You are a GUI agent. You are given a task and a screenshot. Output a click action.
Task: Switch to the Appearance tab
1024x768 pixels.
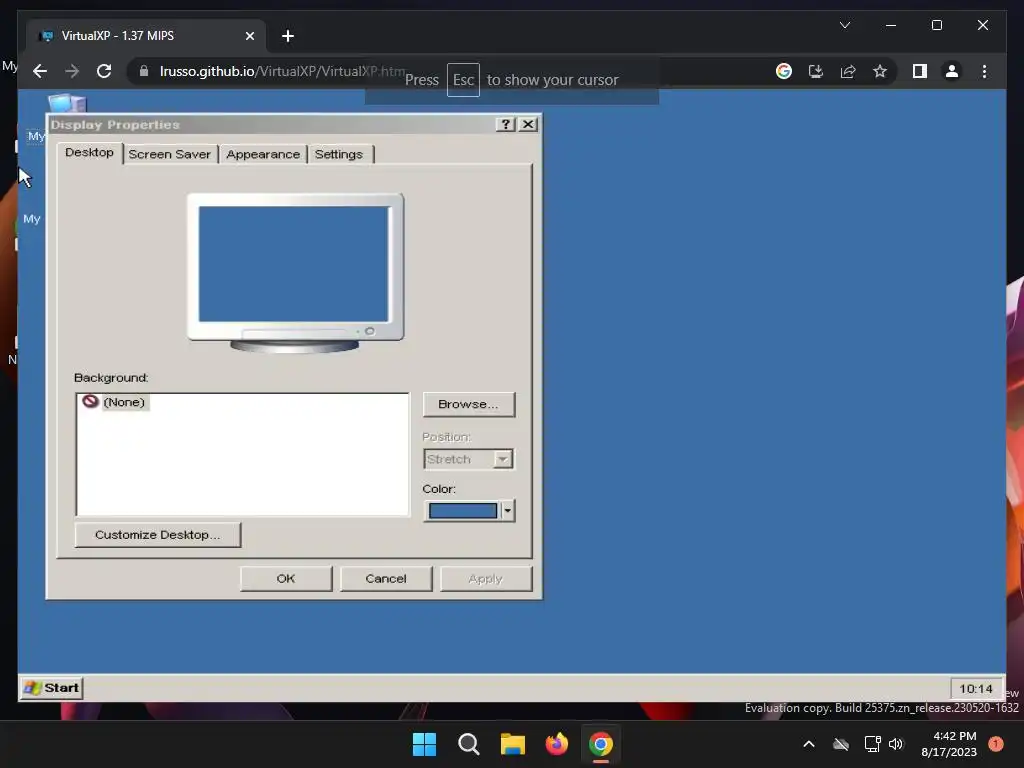(263, 154)
